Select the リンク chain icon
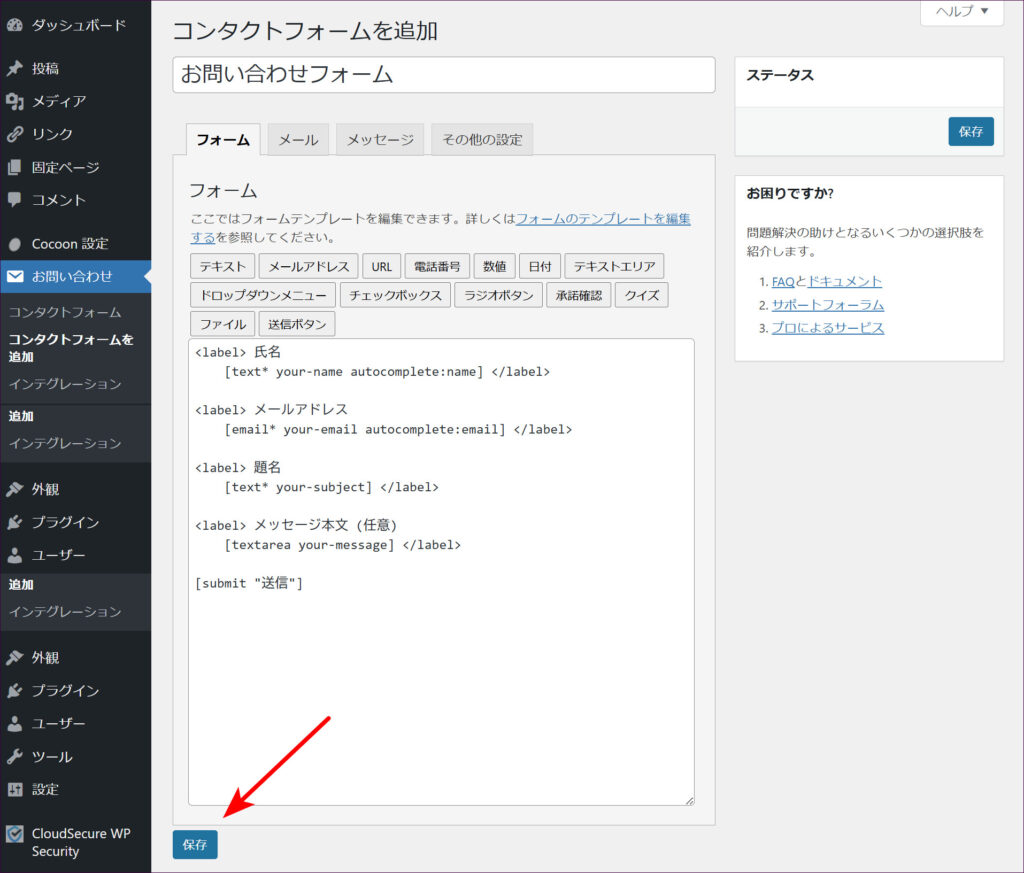This screenshot has width=1024, height=873. tap(15, 134)
